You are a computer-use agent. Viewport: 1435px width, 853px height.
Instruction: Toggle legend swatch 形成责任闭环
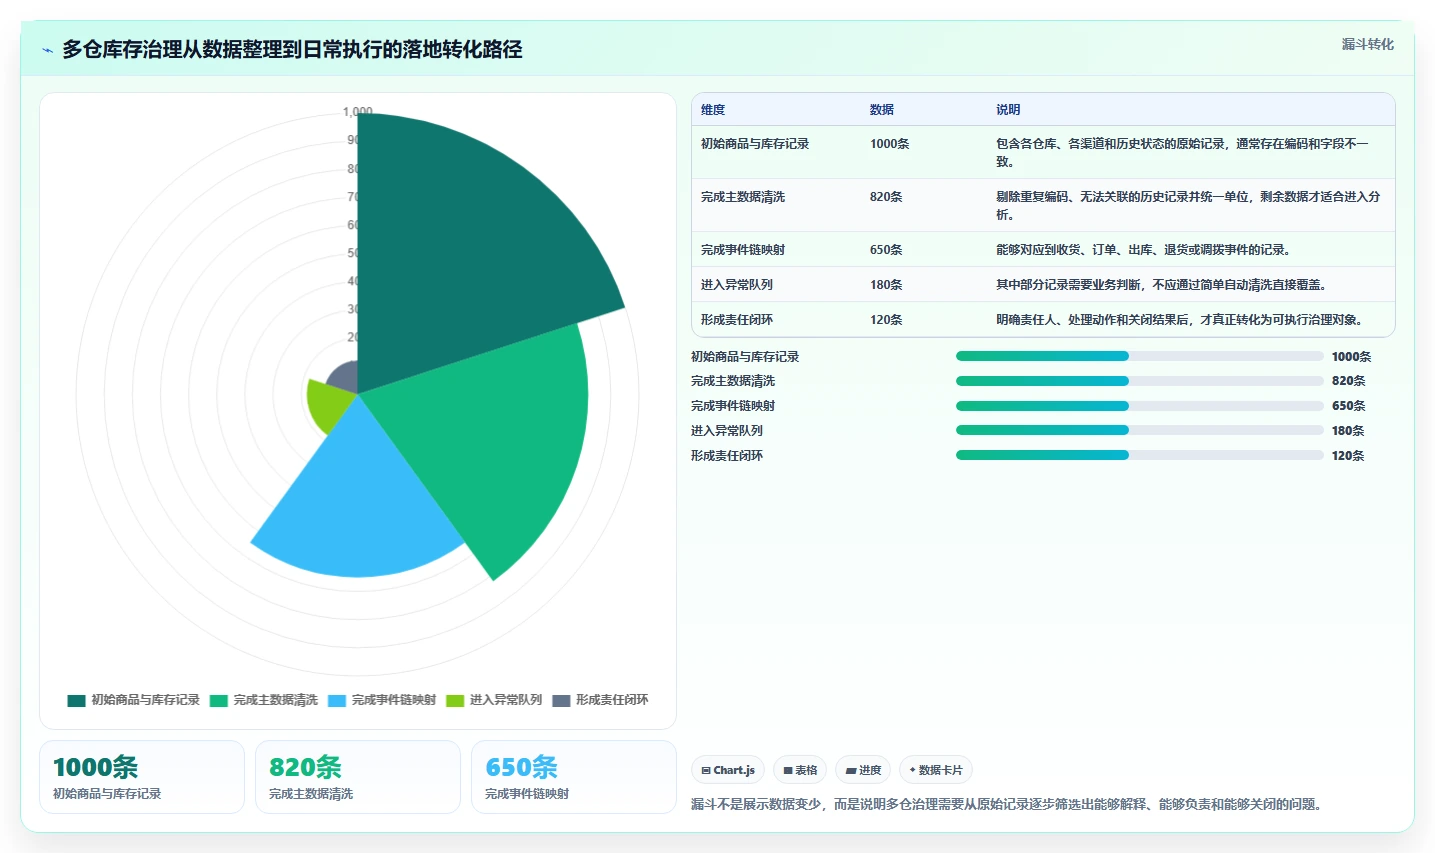[561, 700]
